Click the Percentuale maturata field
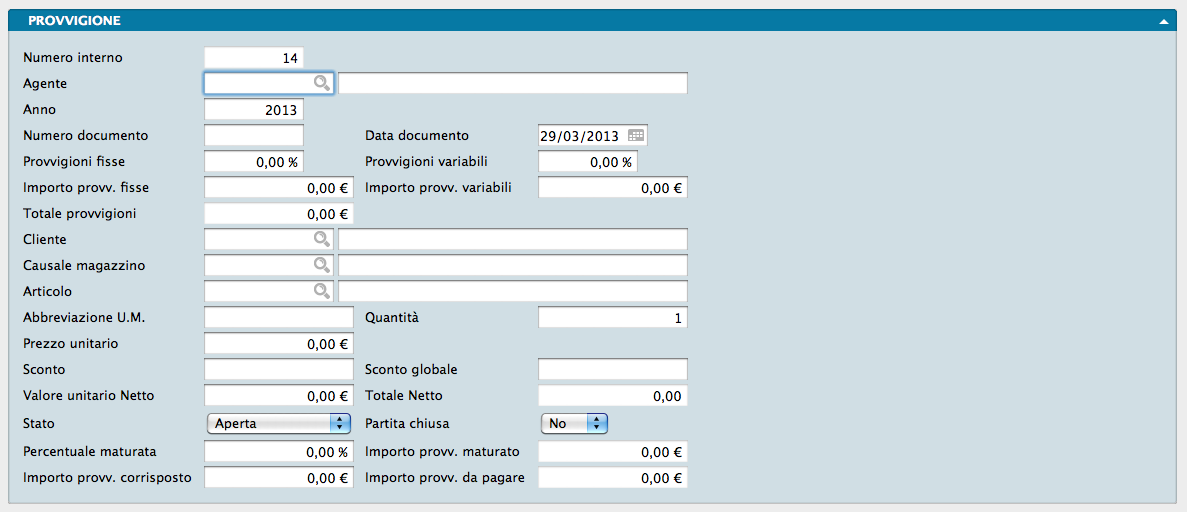Viewport: 1187px width, 512px height. [278, 452]
